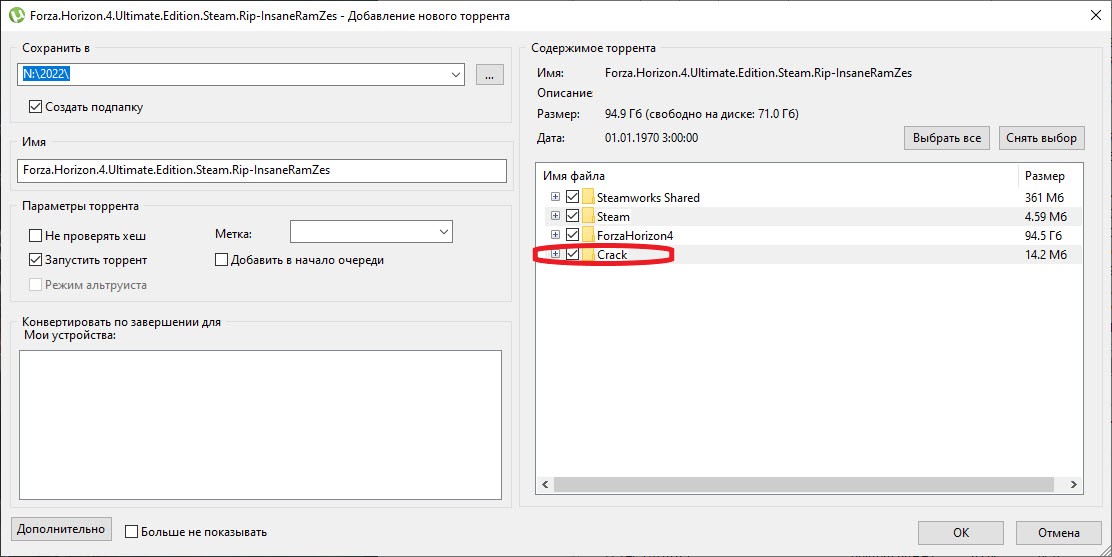Screen dimensions: 1112x557
Task: Close the add torrent dialog window
Action: pyautogui.click(x=1095, y=16)
